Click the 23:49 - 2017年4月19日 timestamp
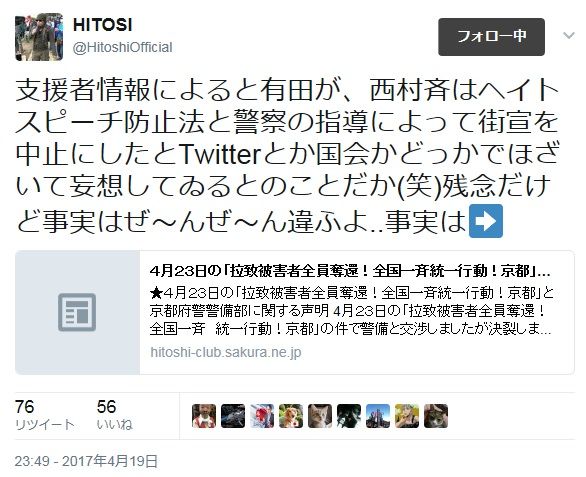The width and height of the screenshot is (586, 477). (x=86, y=461)
